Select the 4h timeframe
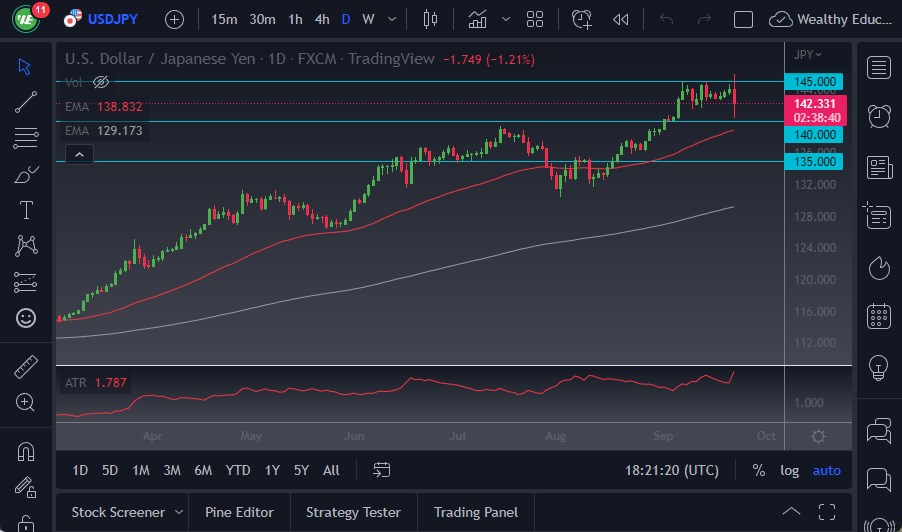 pyautogui.click(x=321, y=19)
